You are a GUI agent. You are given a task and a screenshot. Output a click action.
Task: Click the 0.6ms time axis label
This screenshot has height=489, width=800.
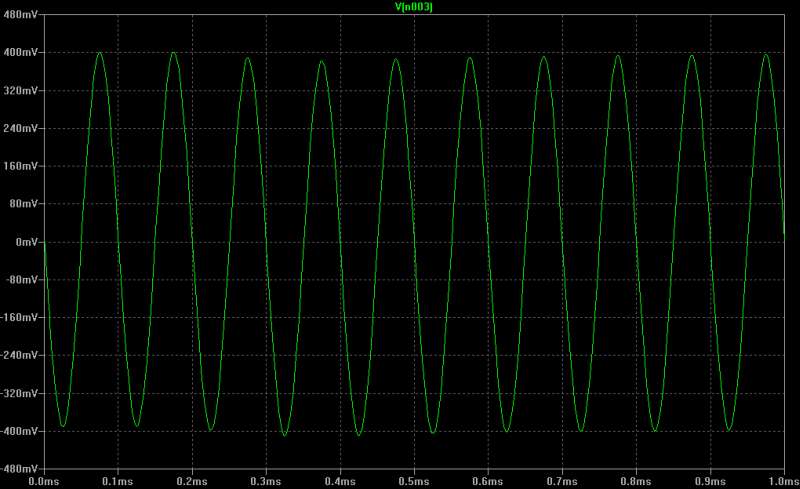[488, 481]
